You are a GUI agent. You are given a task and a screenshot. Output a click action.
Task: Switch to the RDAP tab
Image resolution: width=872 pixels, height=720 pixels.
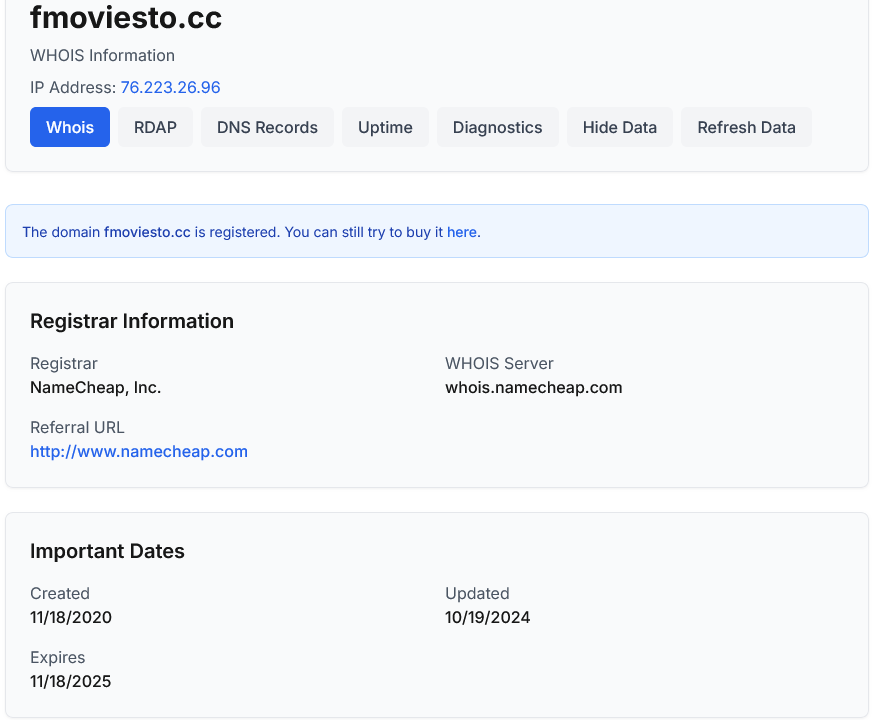pos(155,127)
